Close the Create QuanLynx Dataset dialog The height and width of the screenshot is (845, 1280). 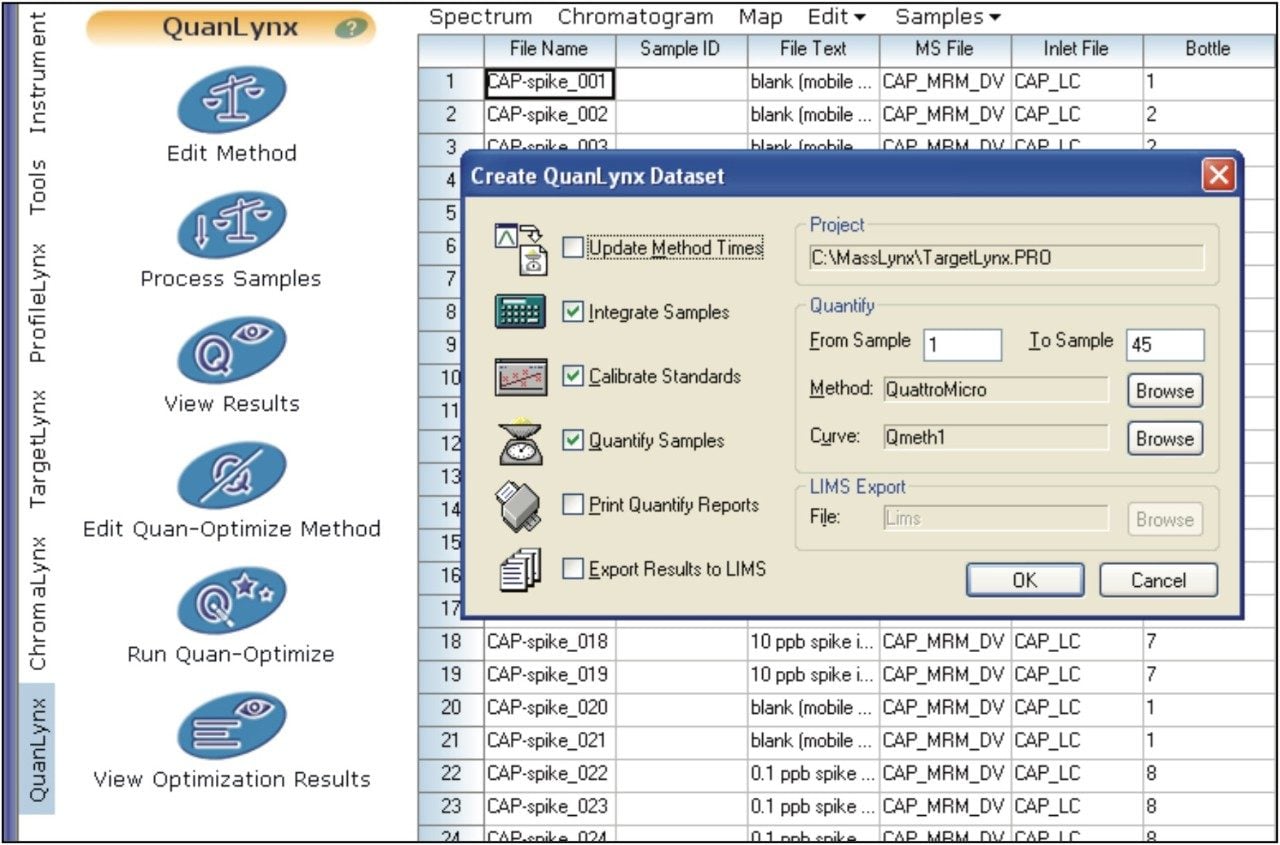[1218, 176]
